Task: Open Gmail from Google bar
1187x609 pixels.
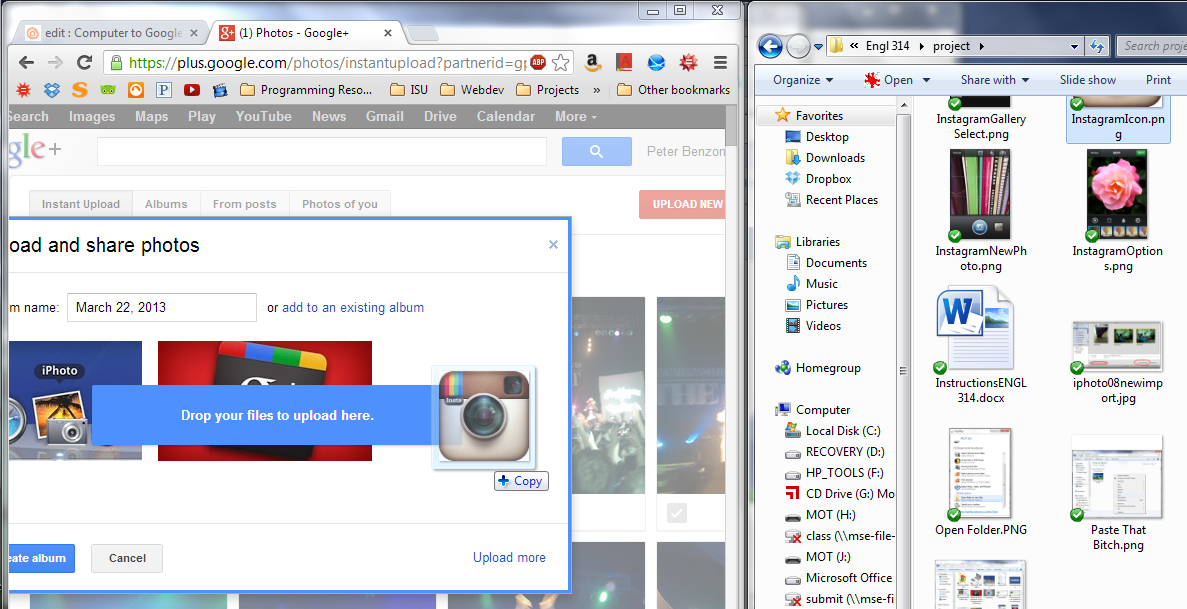Action: coord(385,117)
